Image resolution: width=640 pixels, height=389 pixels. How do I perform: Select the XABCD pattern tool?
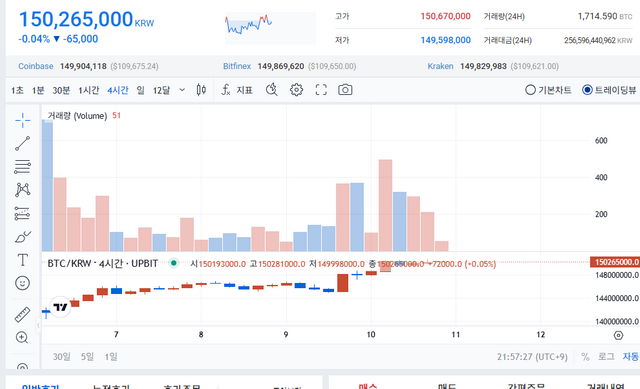point(22,189)
